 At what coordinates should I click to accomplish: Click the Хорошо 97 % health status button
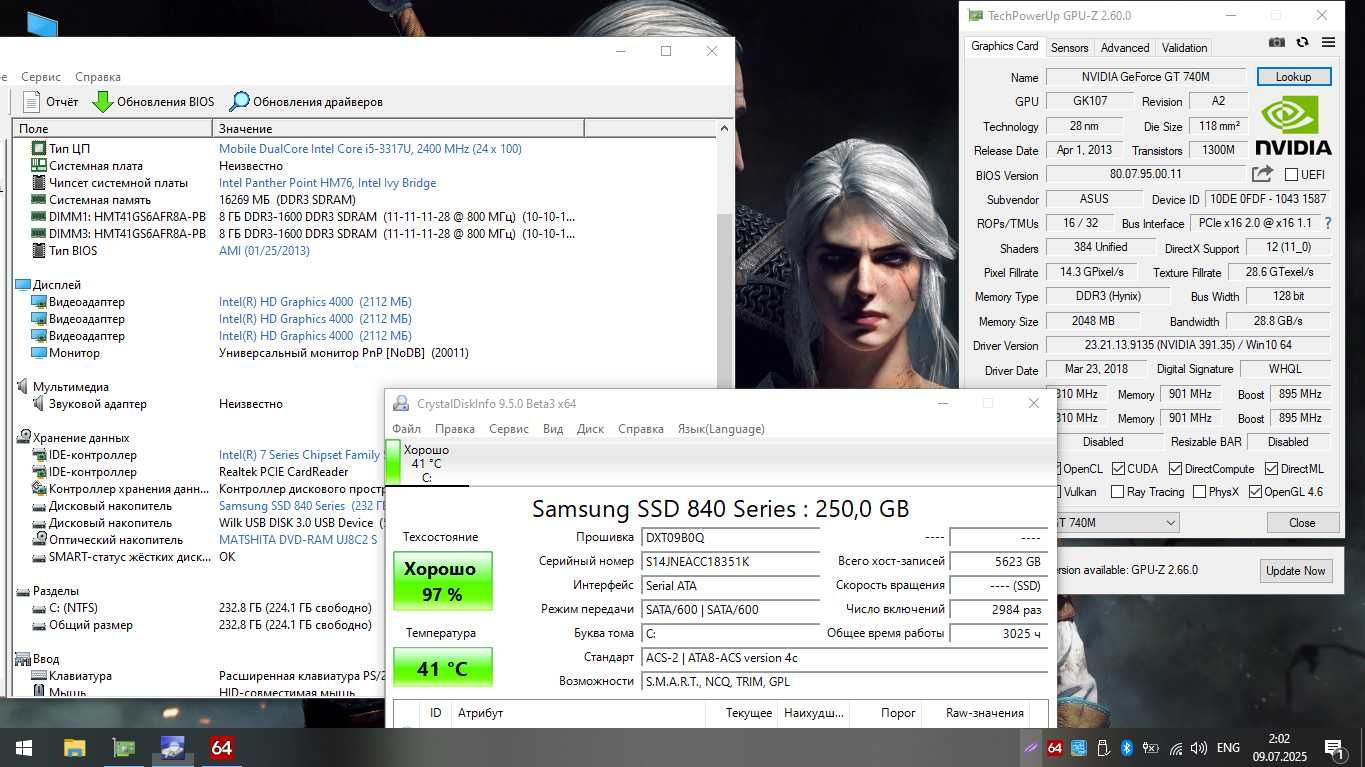[442, 581]
